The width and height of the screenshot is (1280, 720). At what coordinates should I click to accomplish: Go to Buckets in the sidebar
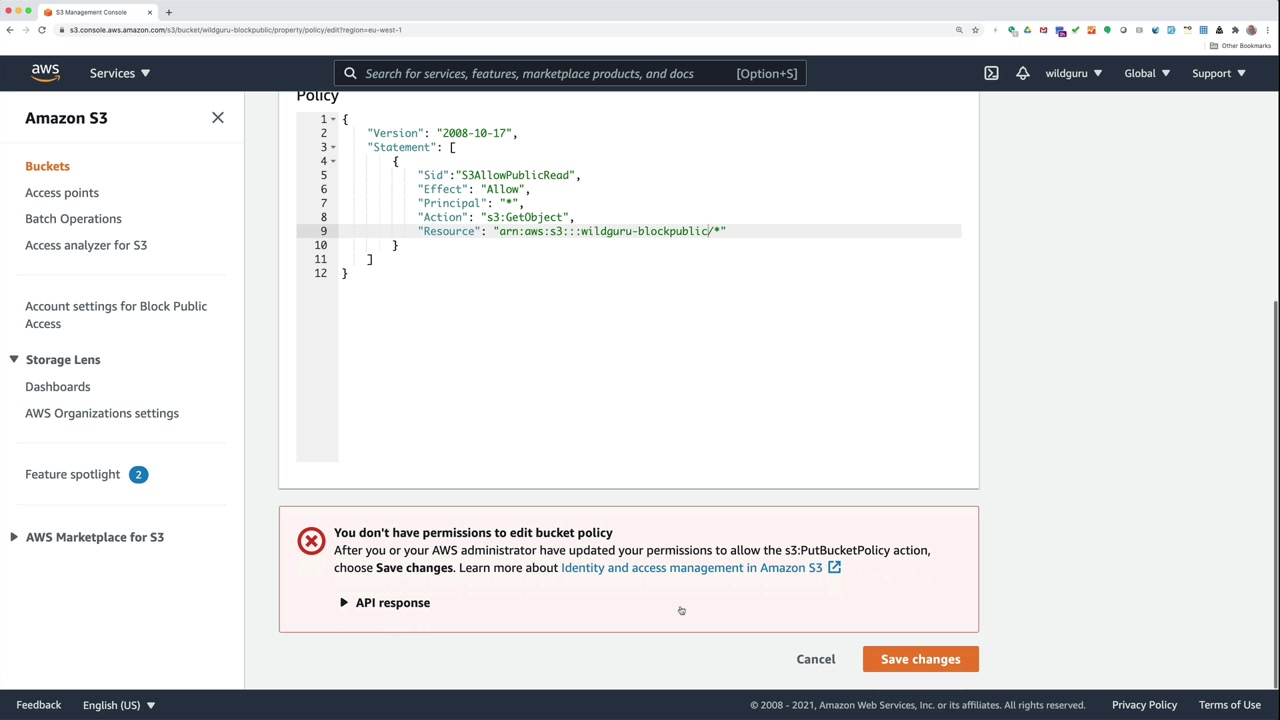[47, 166]
